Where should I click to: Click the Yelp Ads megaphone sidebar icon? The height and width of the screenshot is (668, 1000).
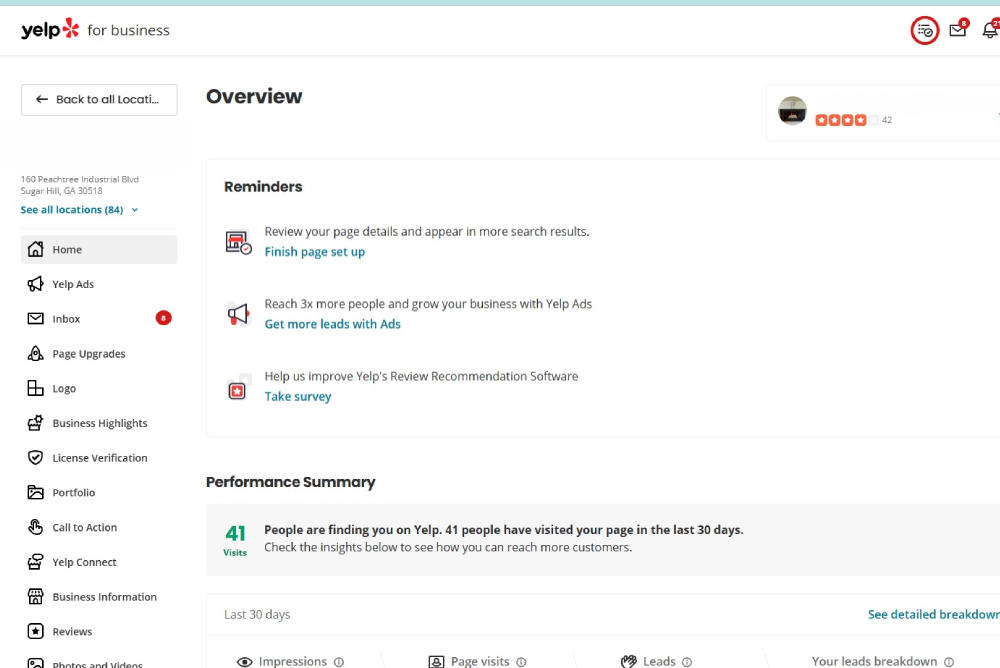click(x=36, y=284)
